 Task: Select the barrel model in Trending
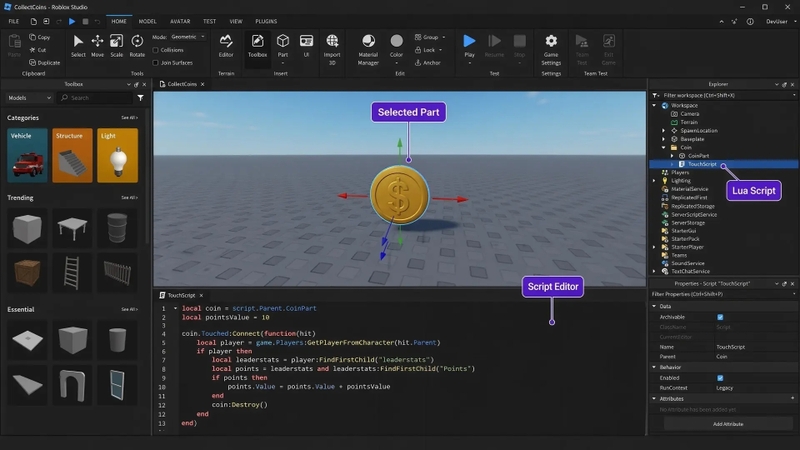(x=117, y=228)
